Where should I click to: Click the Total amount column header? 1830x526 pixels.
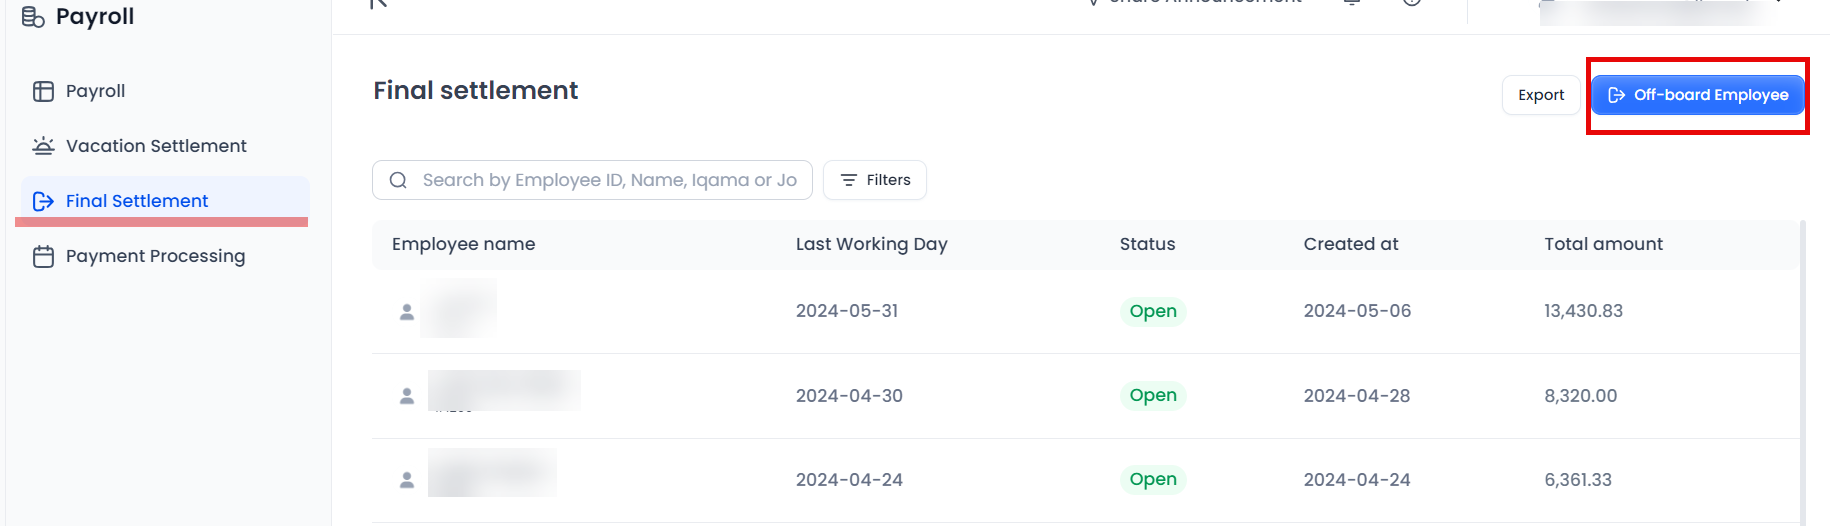[x=1603, y=244]
